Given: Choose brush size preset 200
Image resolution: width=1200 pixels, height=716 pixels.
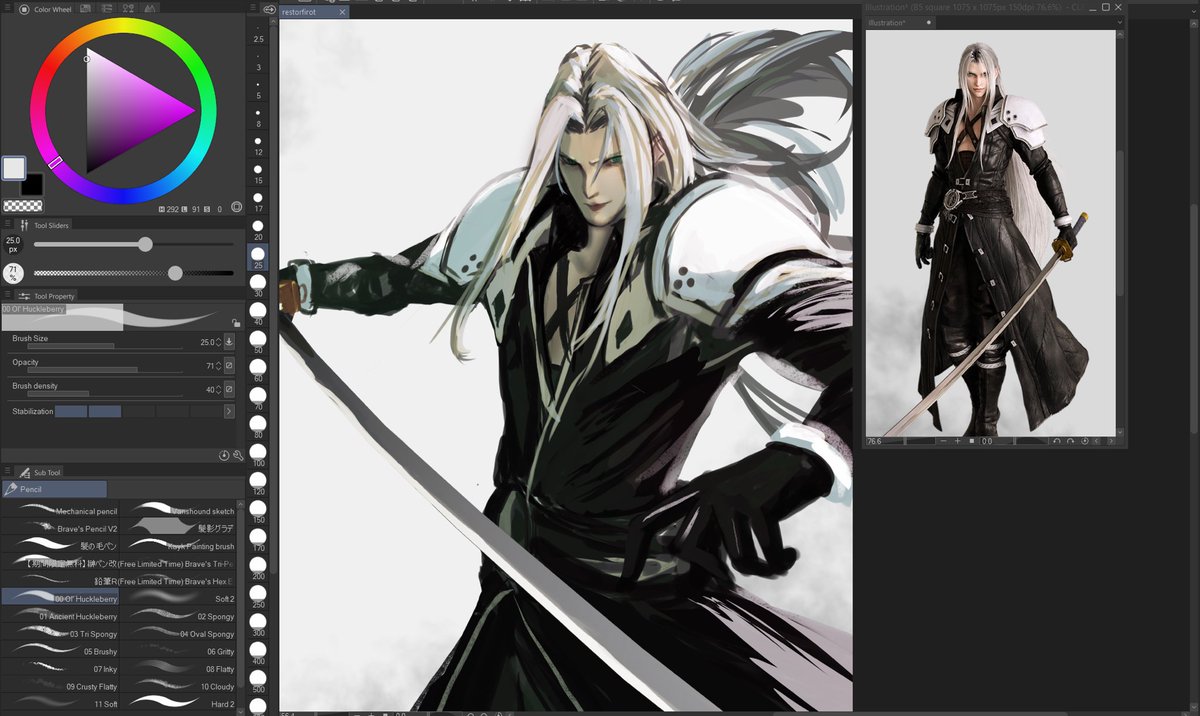Looking at the screenshot, I should (258, 567).
